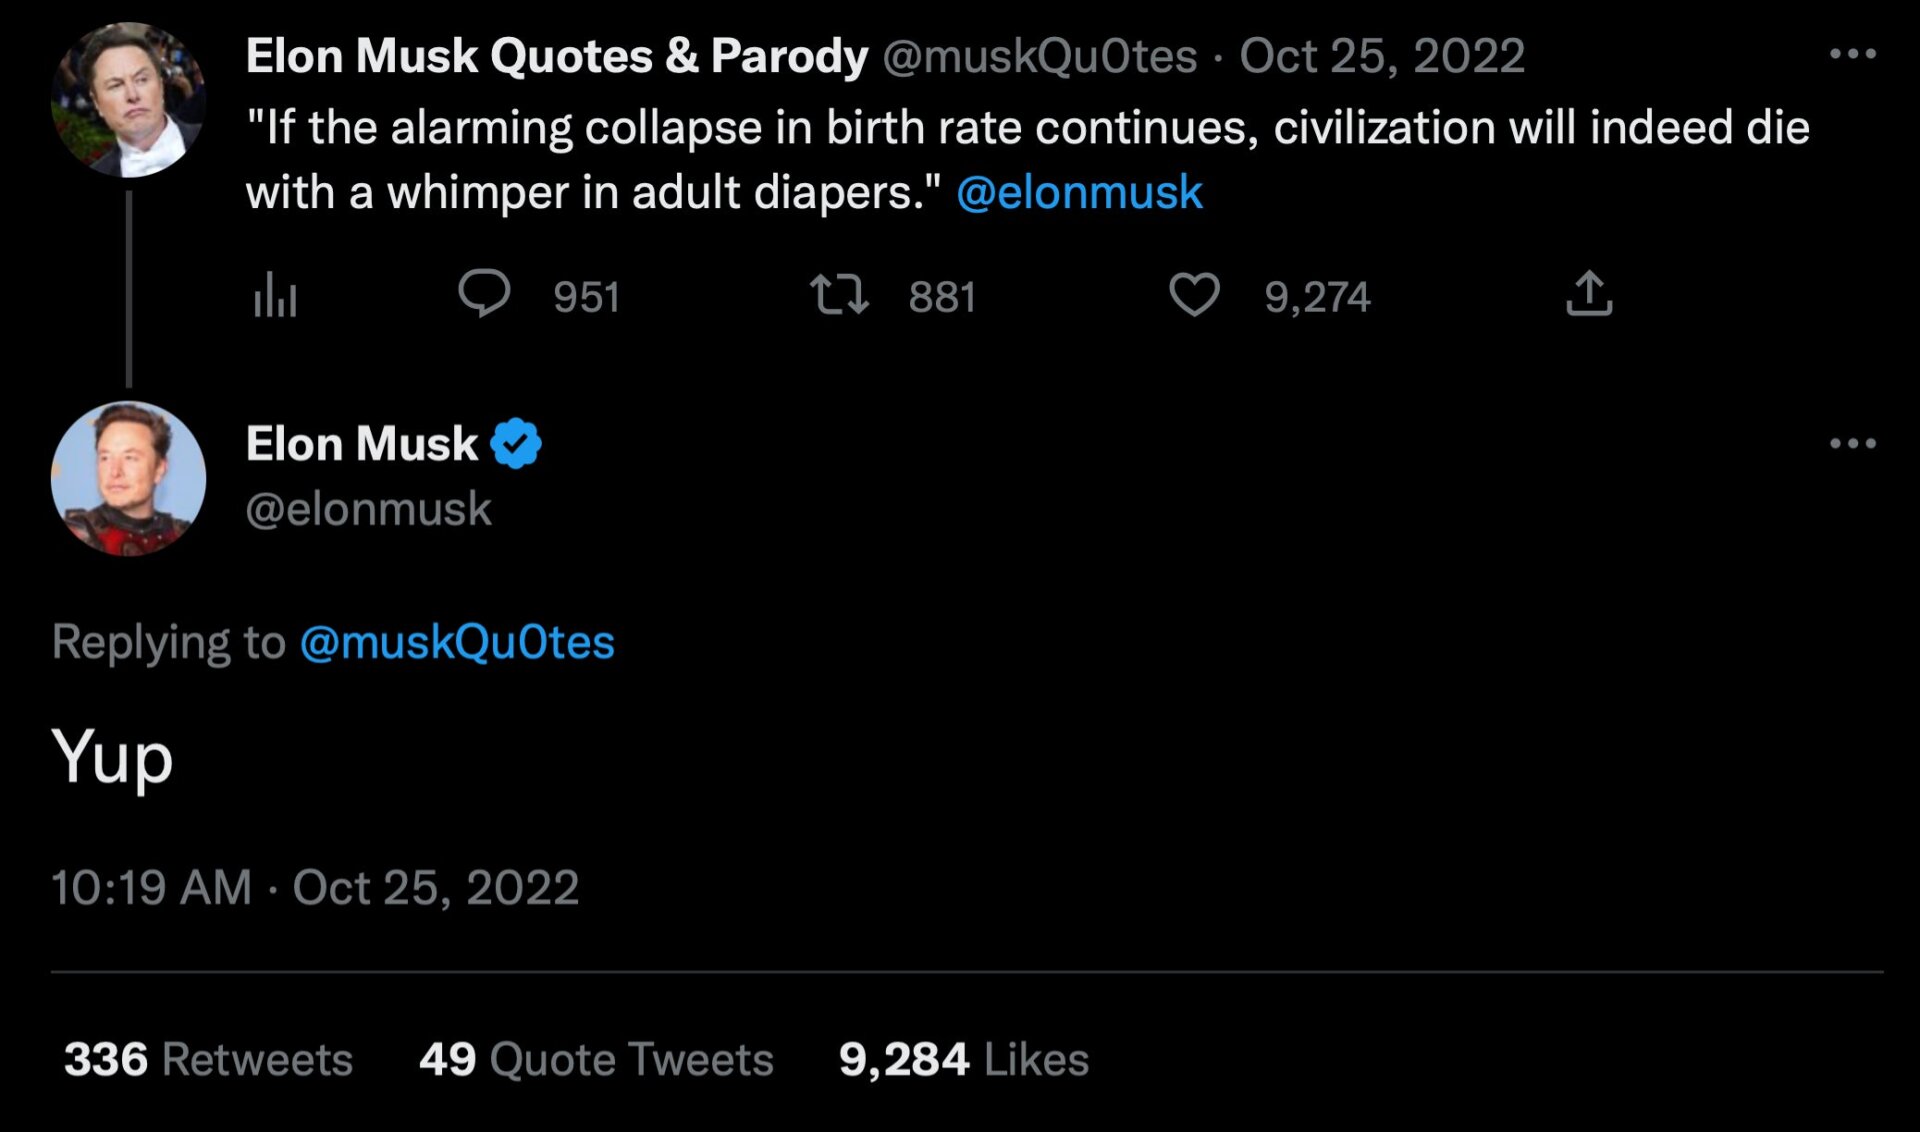The image size is (1920, 1132).
Task: Click the Oct 25, 2022 date on parody tweet
Action: coord(1382,56)
